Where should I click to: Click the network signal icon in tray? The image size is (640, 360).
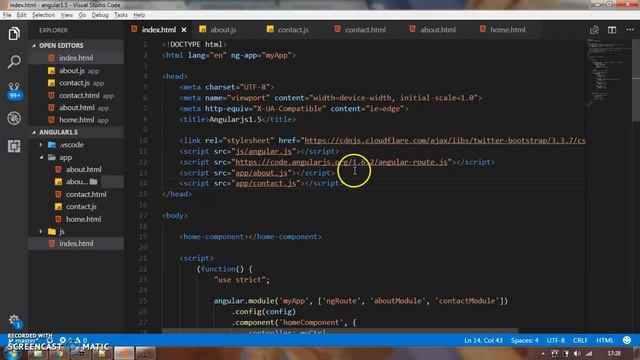pyautogui.click(x=589, y=353)
